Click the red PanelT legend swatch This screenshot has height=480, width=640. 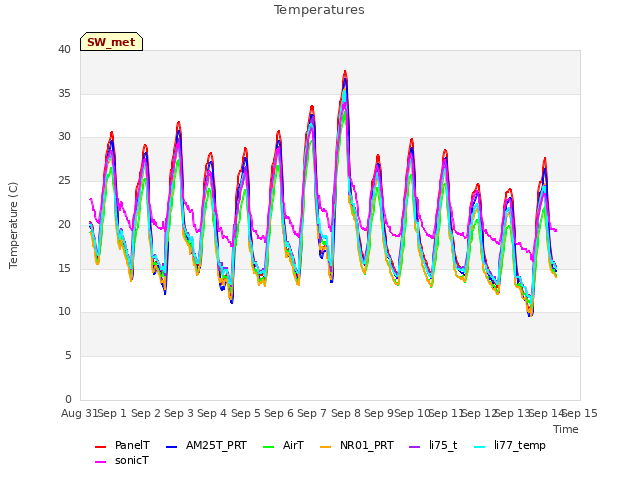click(100, 447)
